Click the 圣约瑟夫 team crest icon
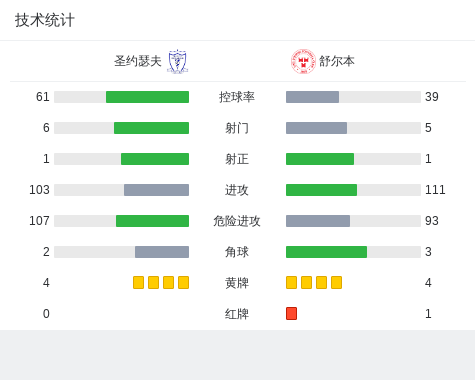This screenshot has width=475, height=380. coord(178,61)
